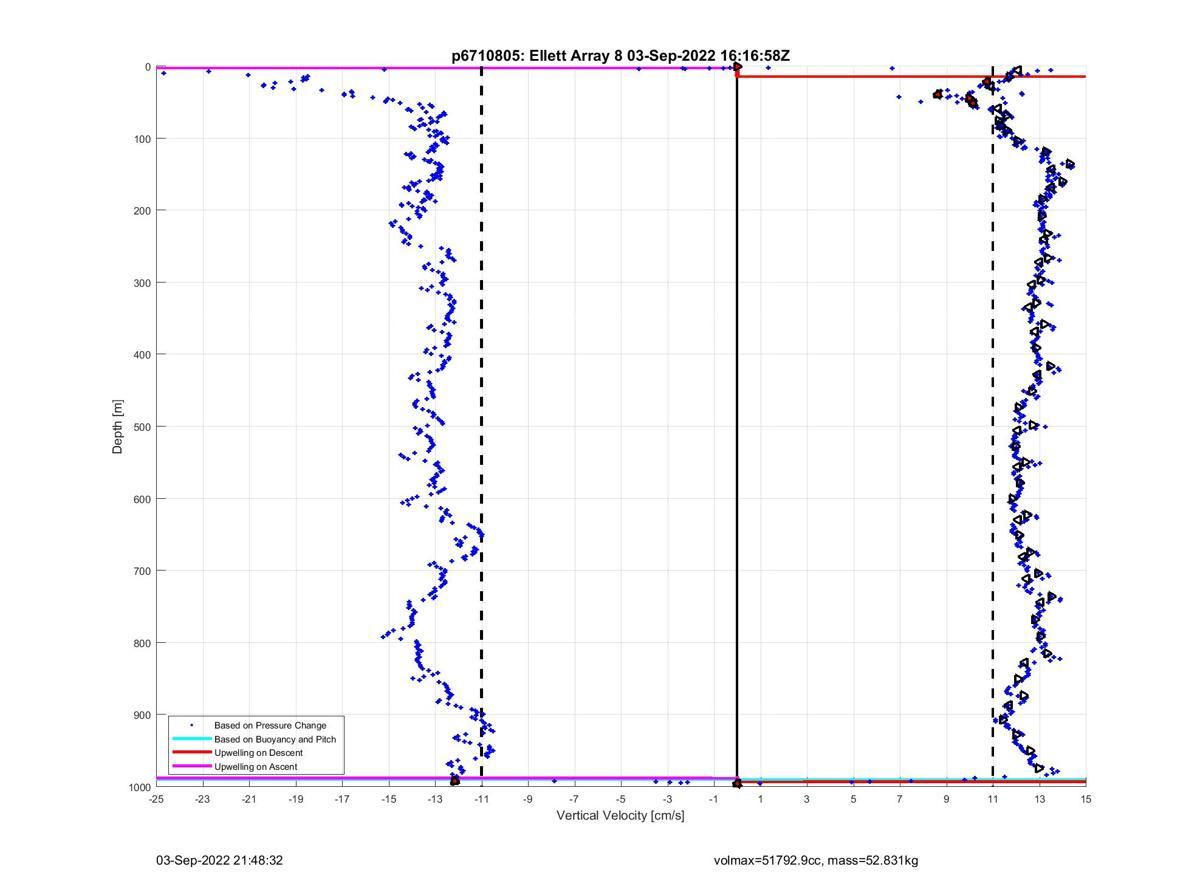
Task: Click y-axis tick label '1000'
Action: pos(138,787)
